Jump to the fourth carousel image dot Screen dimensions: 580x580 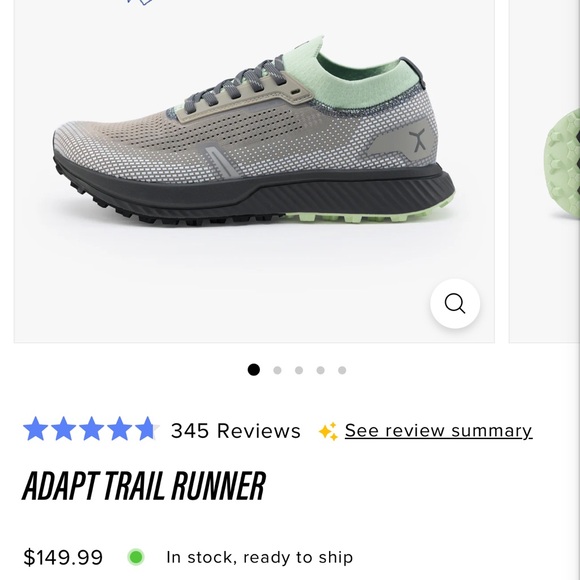click(321, 370)
